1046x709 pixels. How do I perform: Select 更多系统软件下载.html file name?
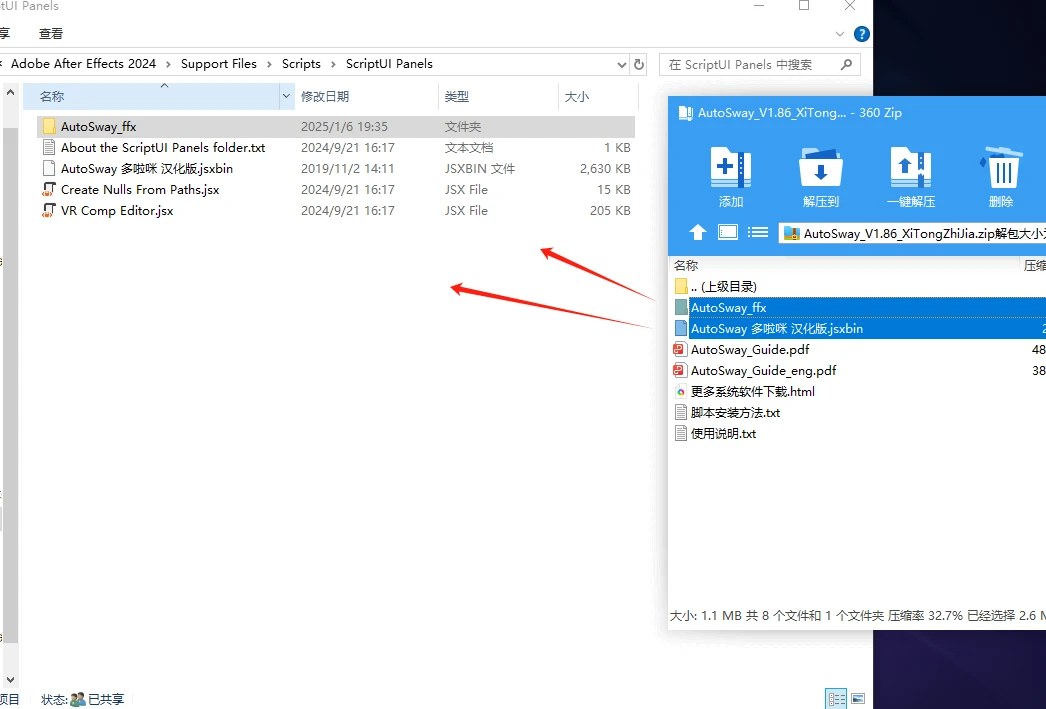tap(752, 392)
